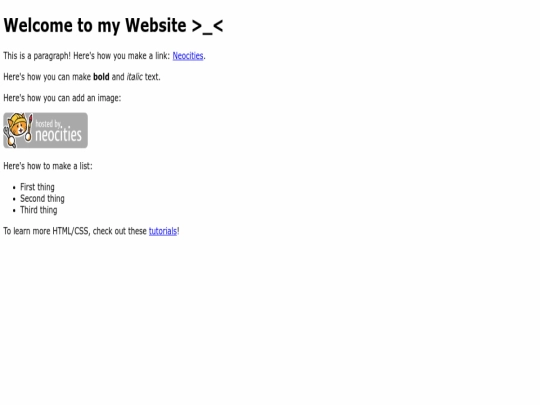
Task: Click the 'hosted by' caption in the badge
Action: pyautogui.click(x=48, y=124)
